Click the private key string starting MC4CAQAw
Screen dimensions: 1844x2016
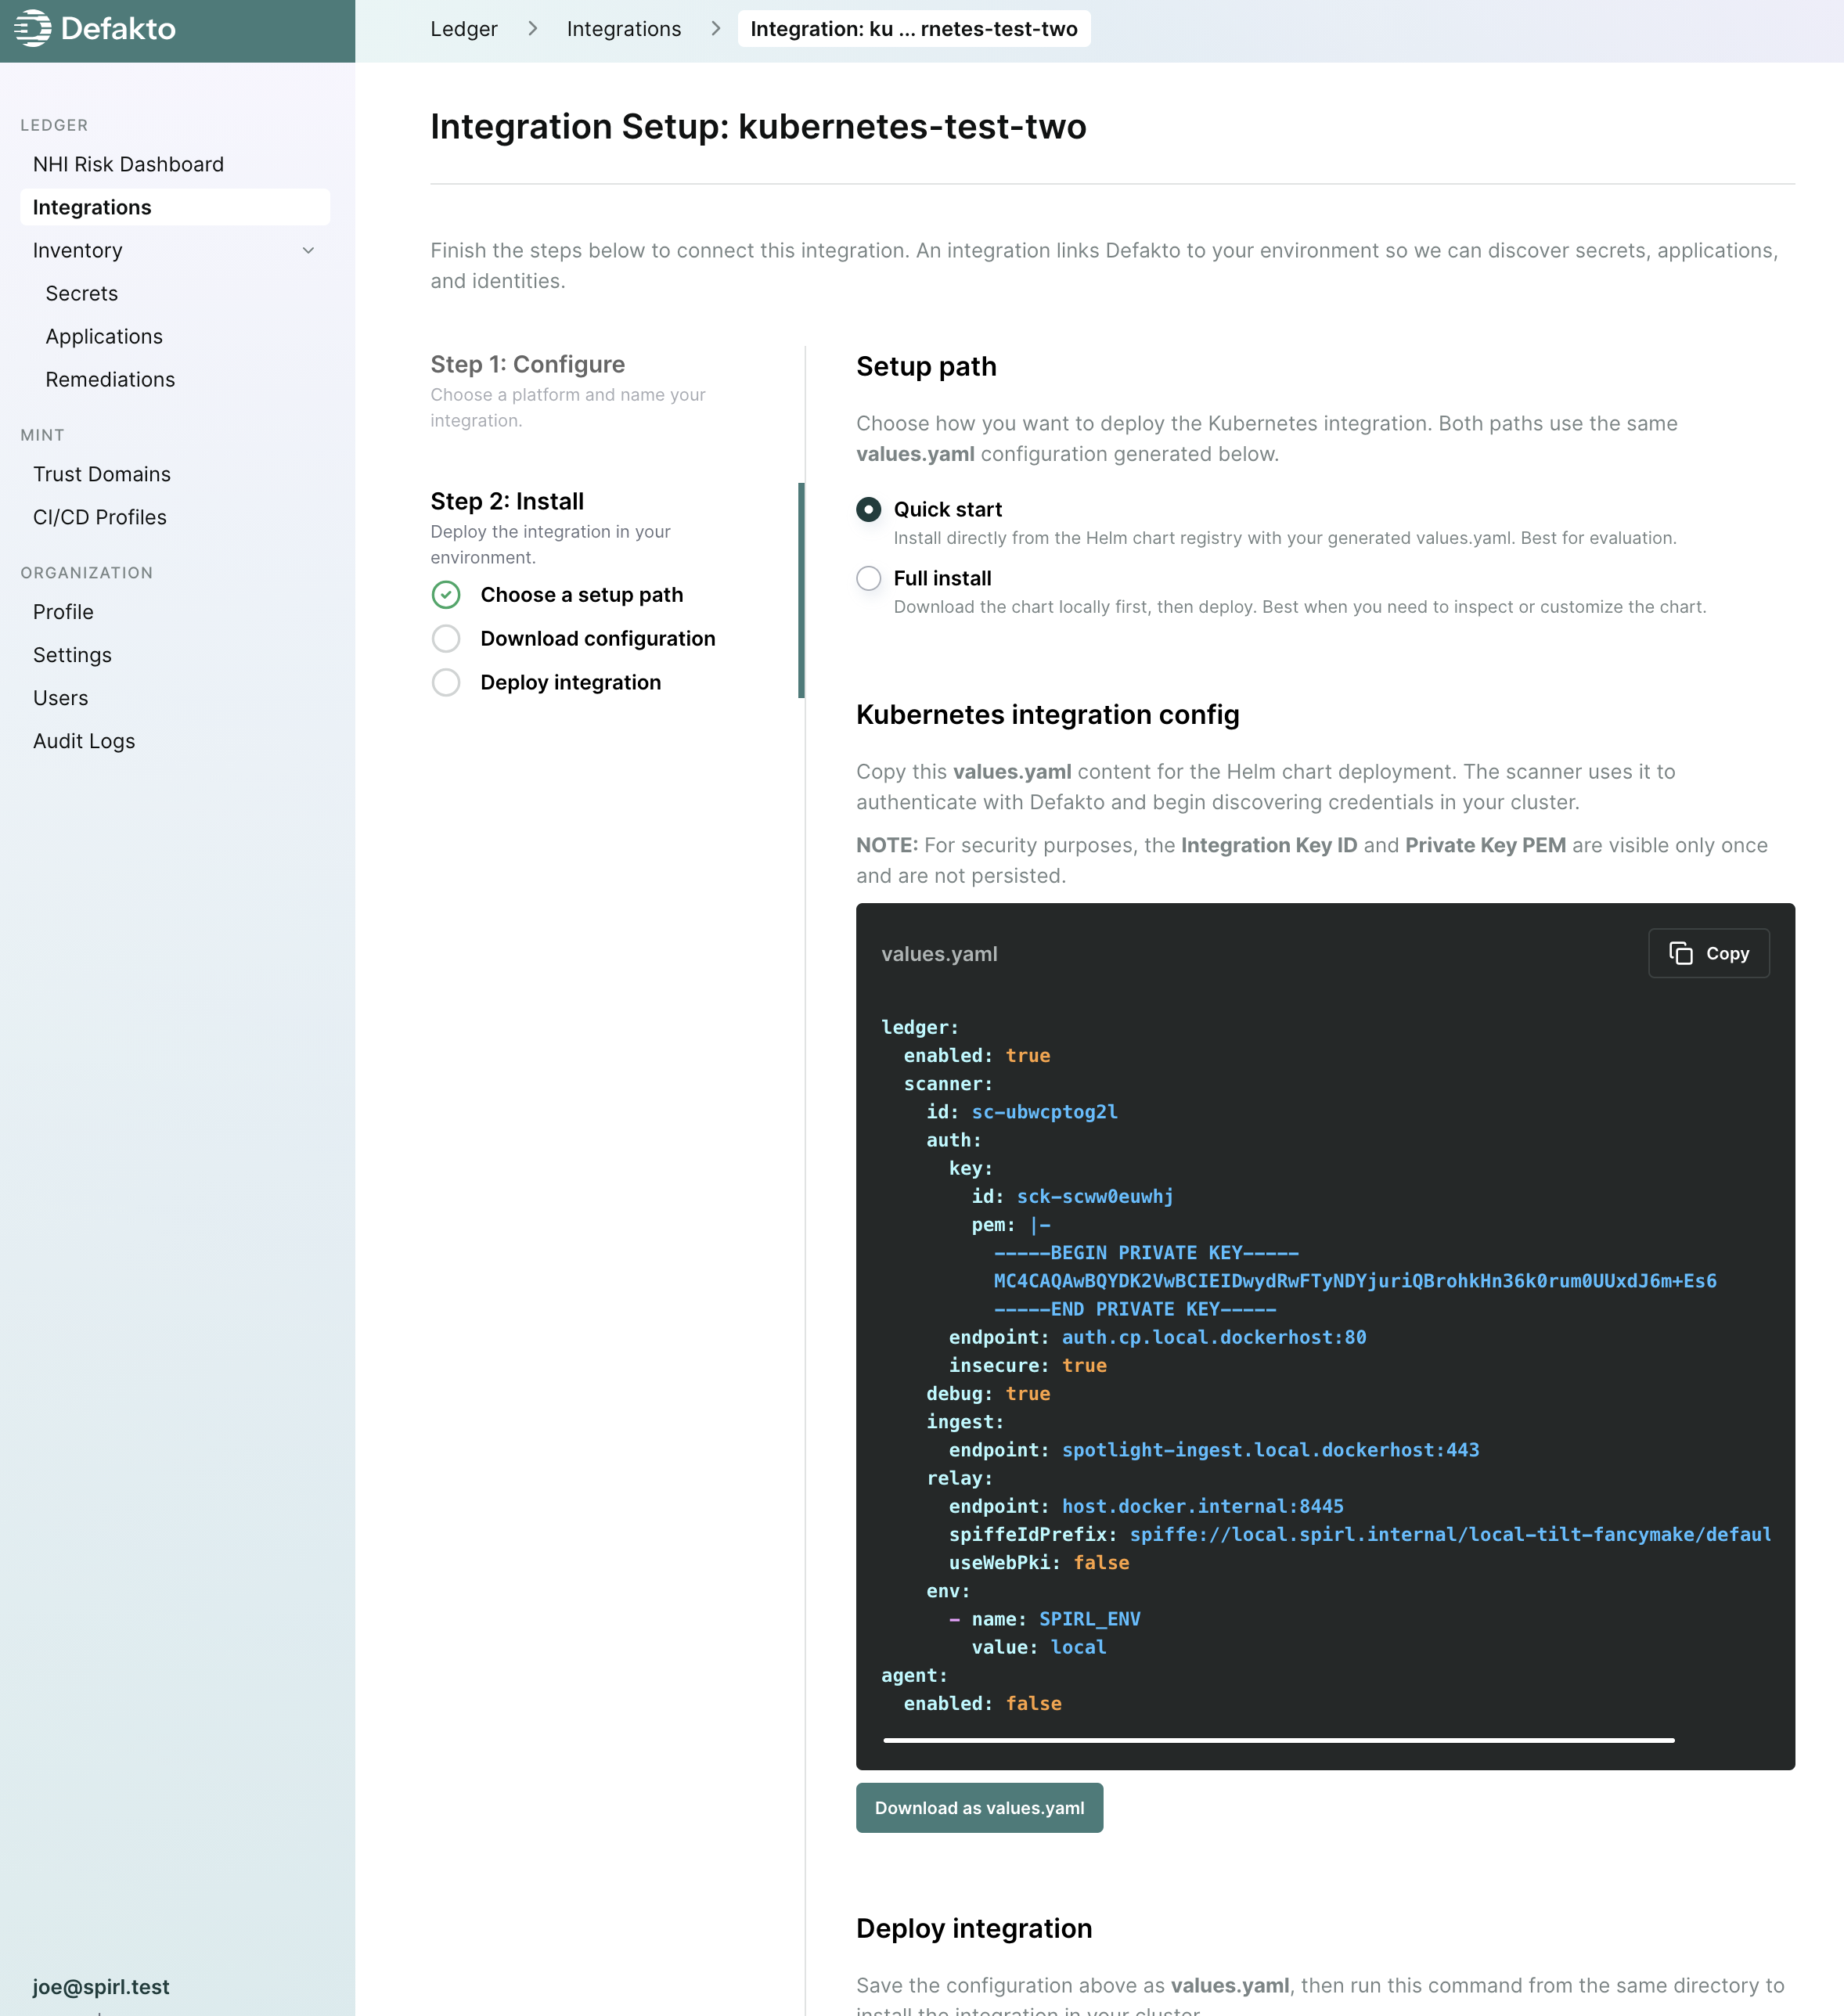pyautogui.click(x=1355, y=1281)
